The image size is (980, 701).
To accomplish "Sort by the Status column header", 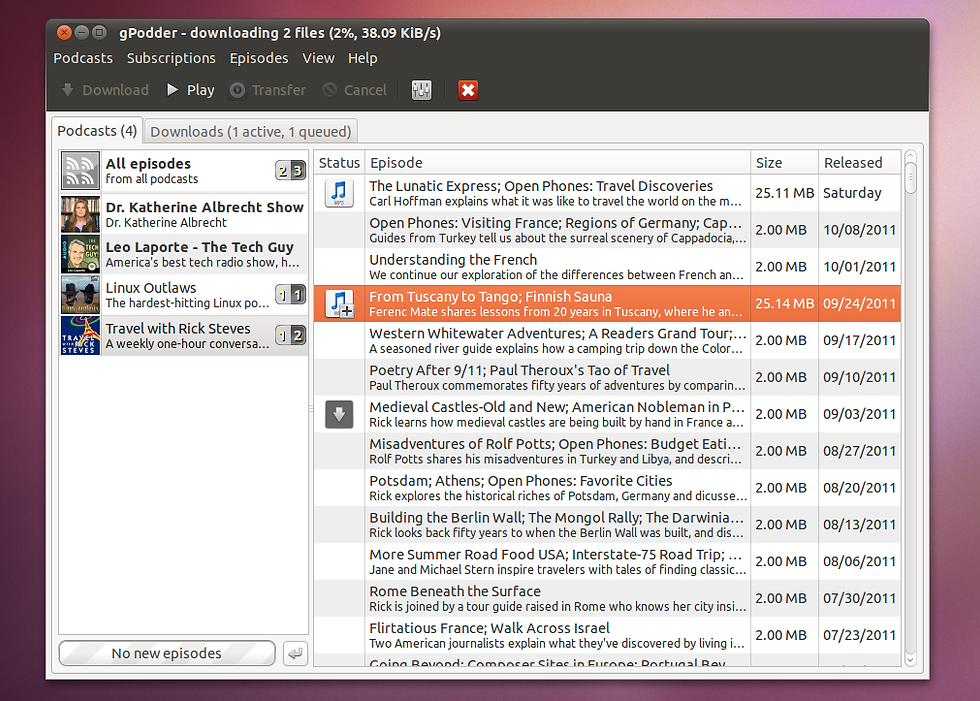I will [x=339, y=163].
